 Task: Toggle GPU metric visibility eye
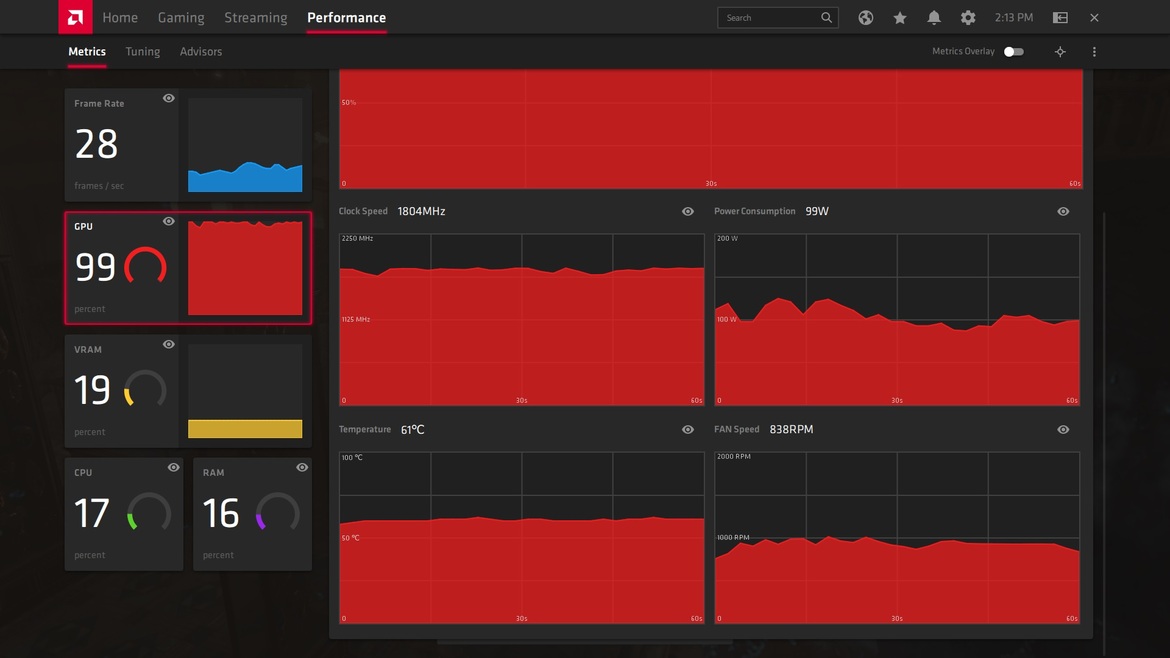(169, 222)
